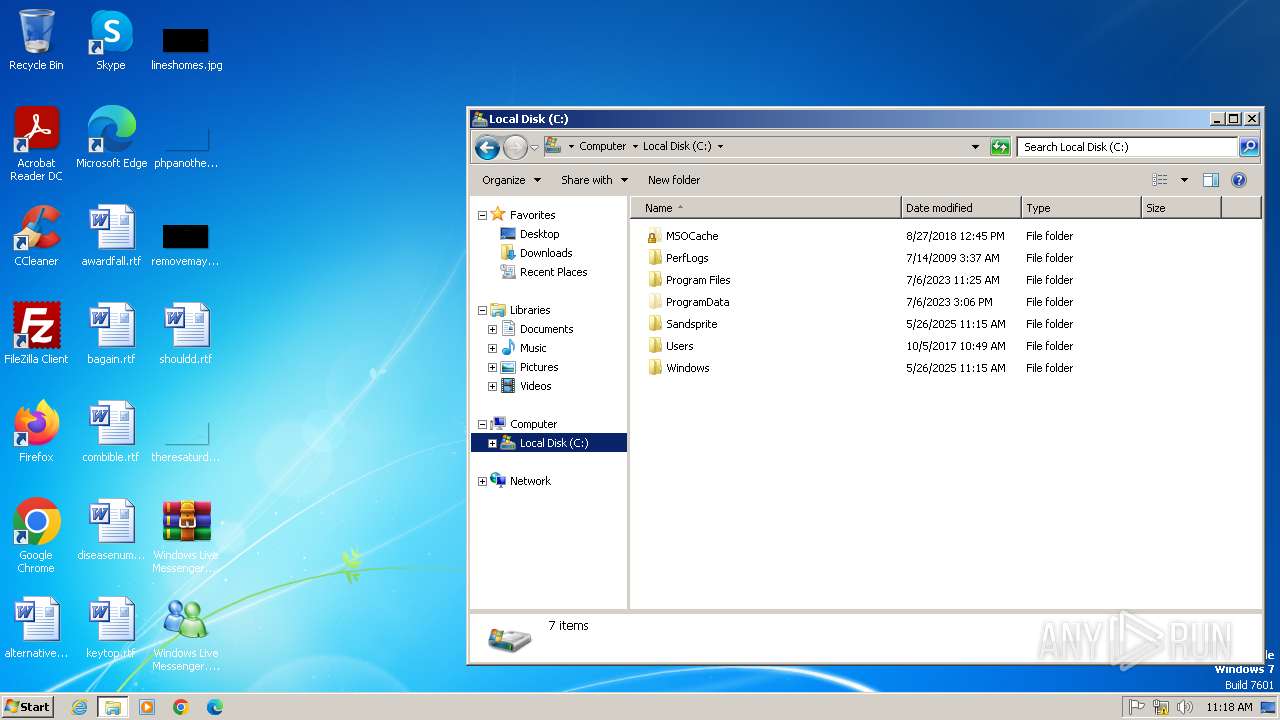
Task: Sort by the Name column header
Action: [x=765, y=208]
